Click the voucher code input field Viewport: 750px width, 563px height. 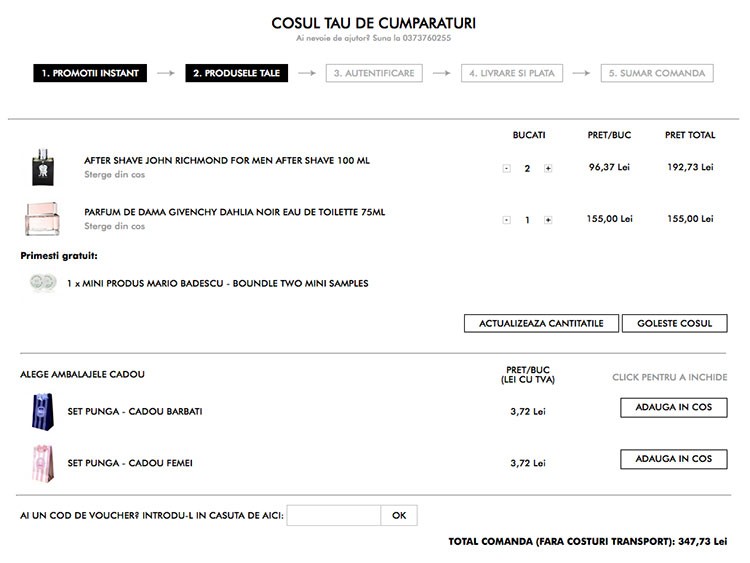tap(333, 516)
